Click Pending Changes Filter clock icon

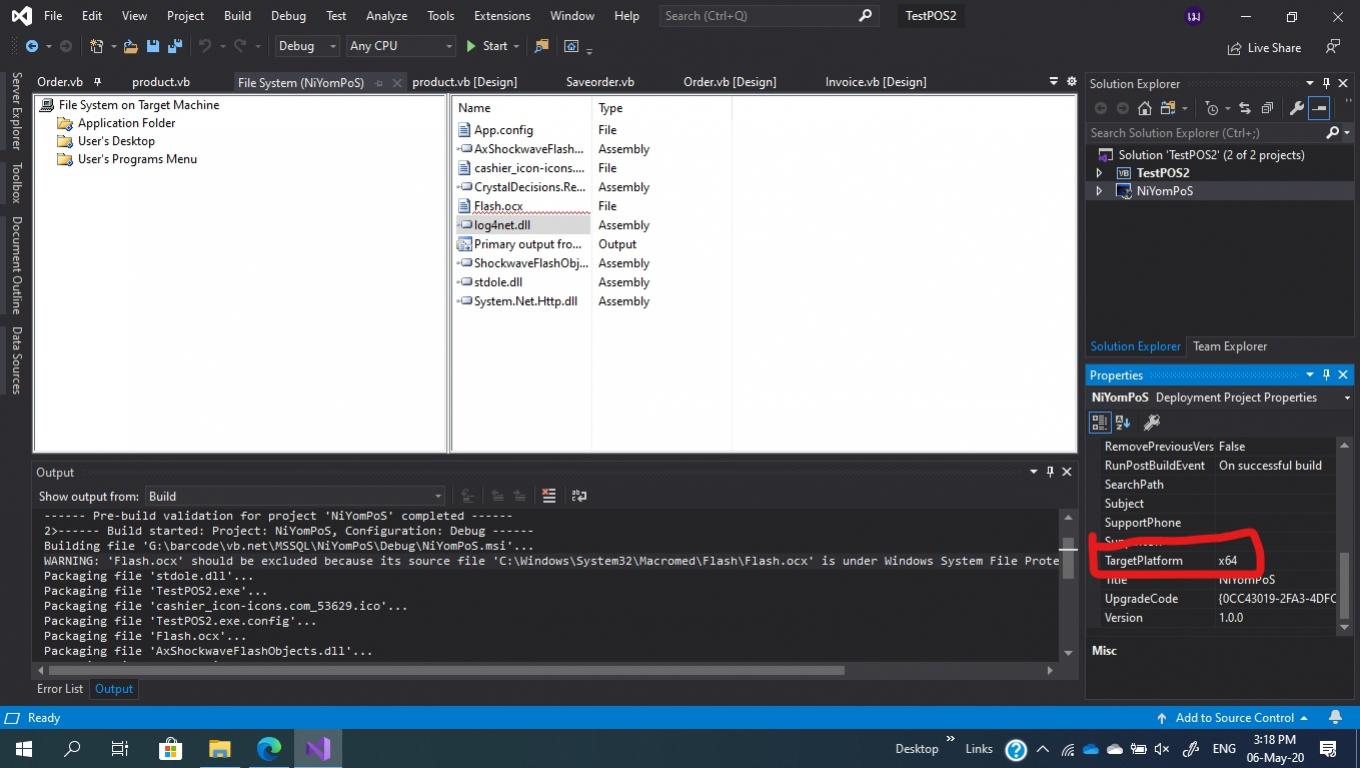[1212, 108]
